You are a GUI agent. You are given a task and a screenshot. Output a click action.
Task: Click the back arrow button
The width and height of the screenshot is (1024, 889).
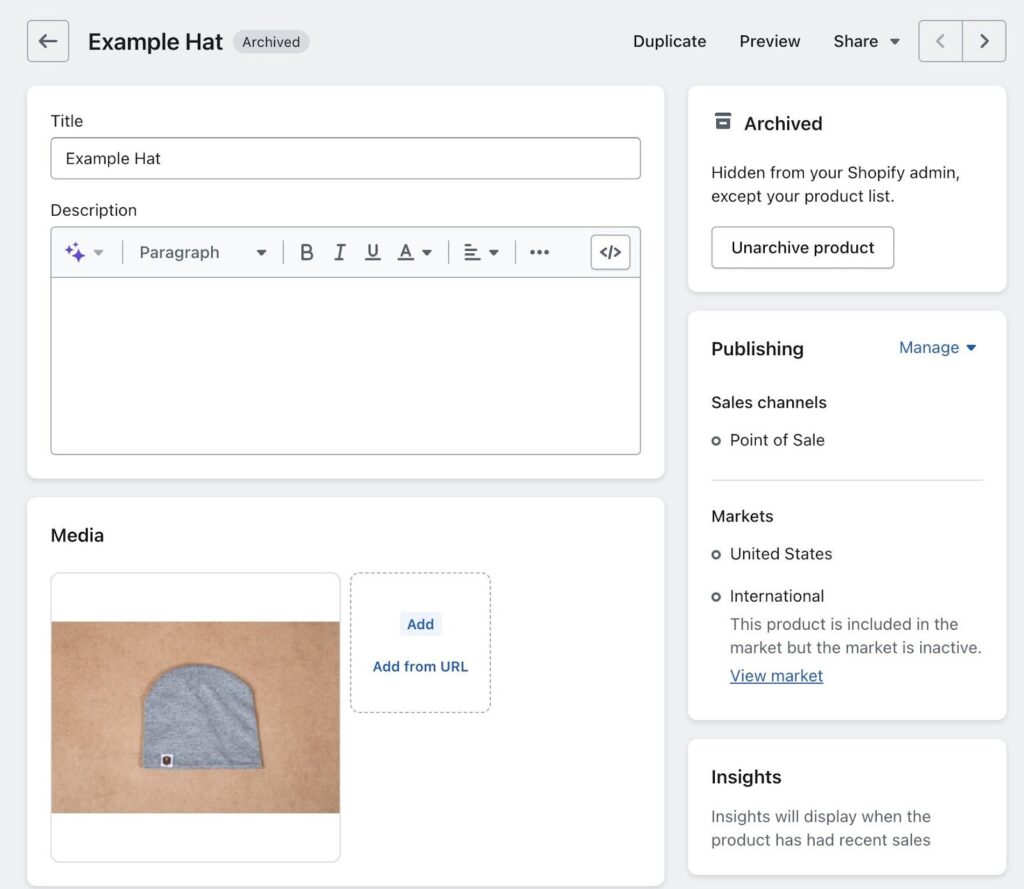(x=48, y=41)
